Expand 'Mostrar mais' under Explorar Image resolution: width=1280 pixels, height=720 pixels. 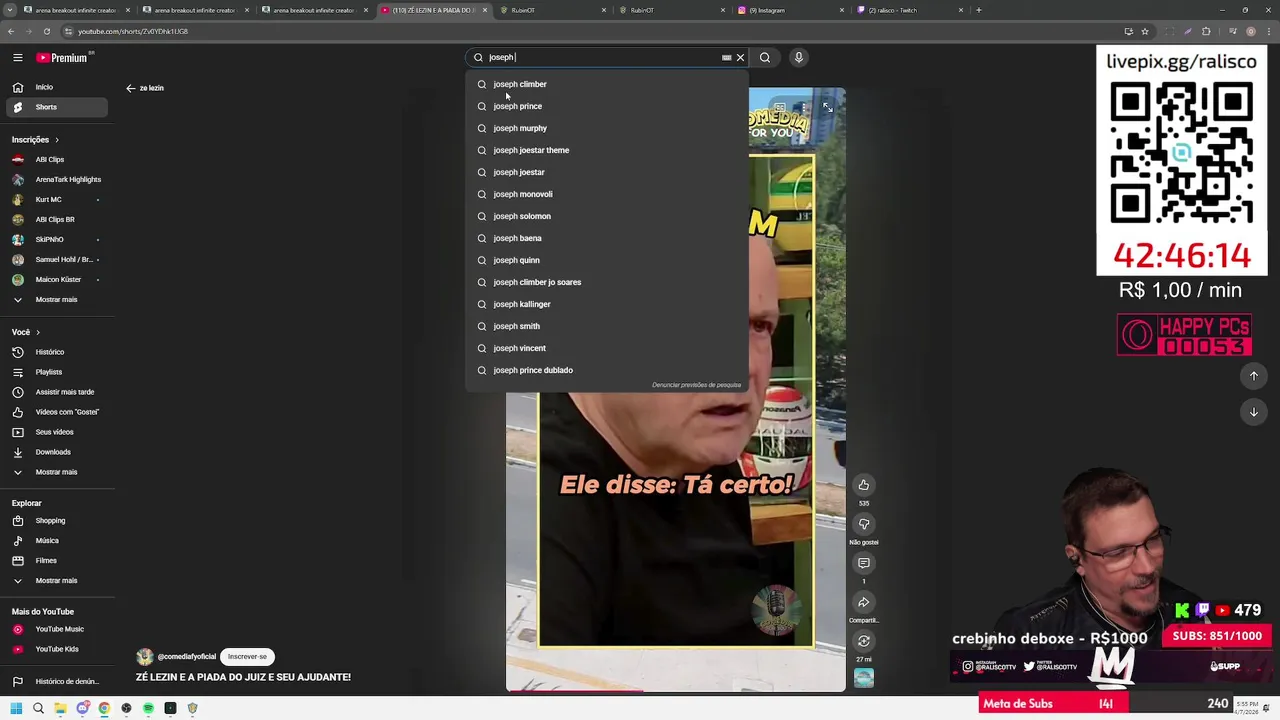click(x=57, y=580)
